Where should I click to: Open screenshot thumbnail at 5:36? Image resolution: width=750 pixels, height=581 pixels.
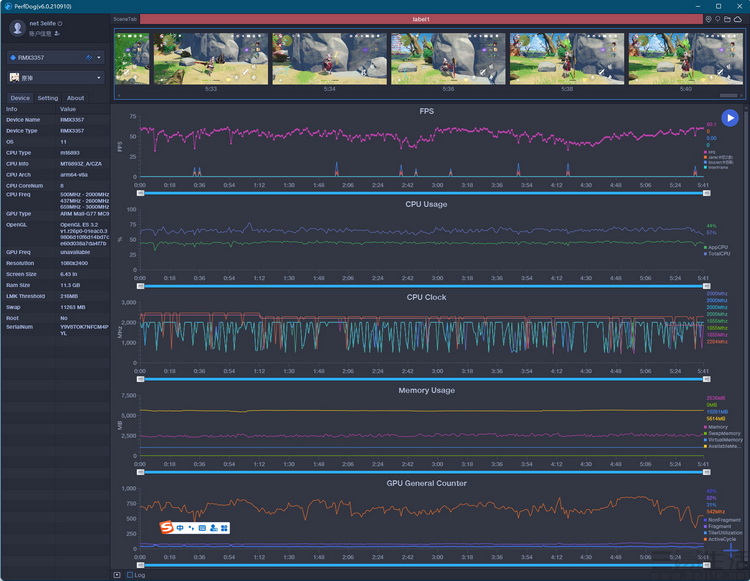(x=448, y=59)
